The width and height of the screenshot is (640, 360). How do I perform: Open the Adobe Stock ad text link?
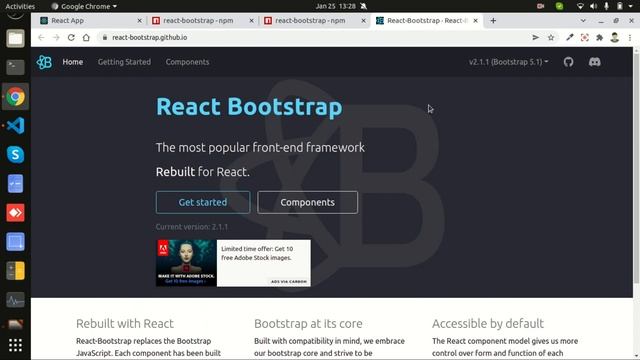click(x=257, y=253)
